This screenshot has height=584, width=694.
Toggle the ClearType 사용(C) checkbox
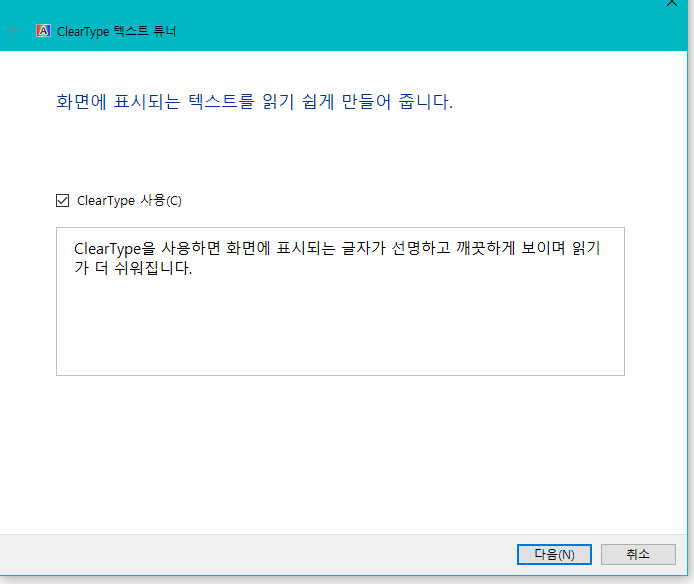tap(62, 201)
